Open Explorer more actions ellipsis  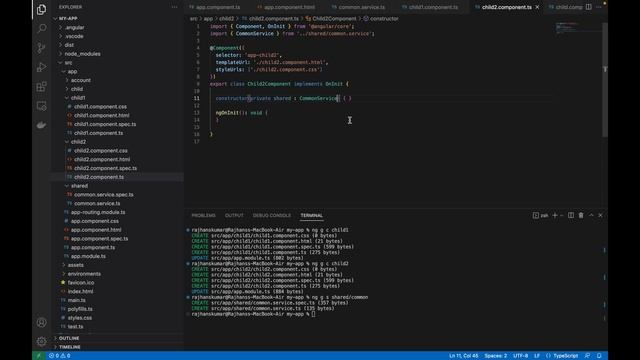tap(174, 7)
